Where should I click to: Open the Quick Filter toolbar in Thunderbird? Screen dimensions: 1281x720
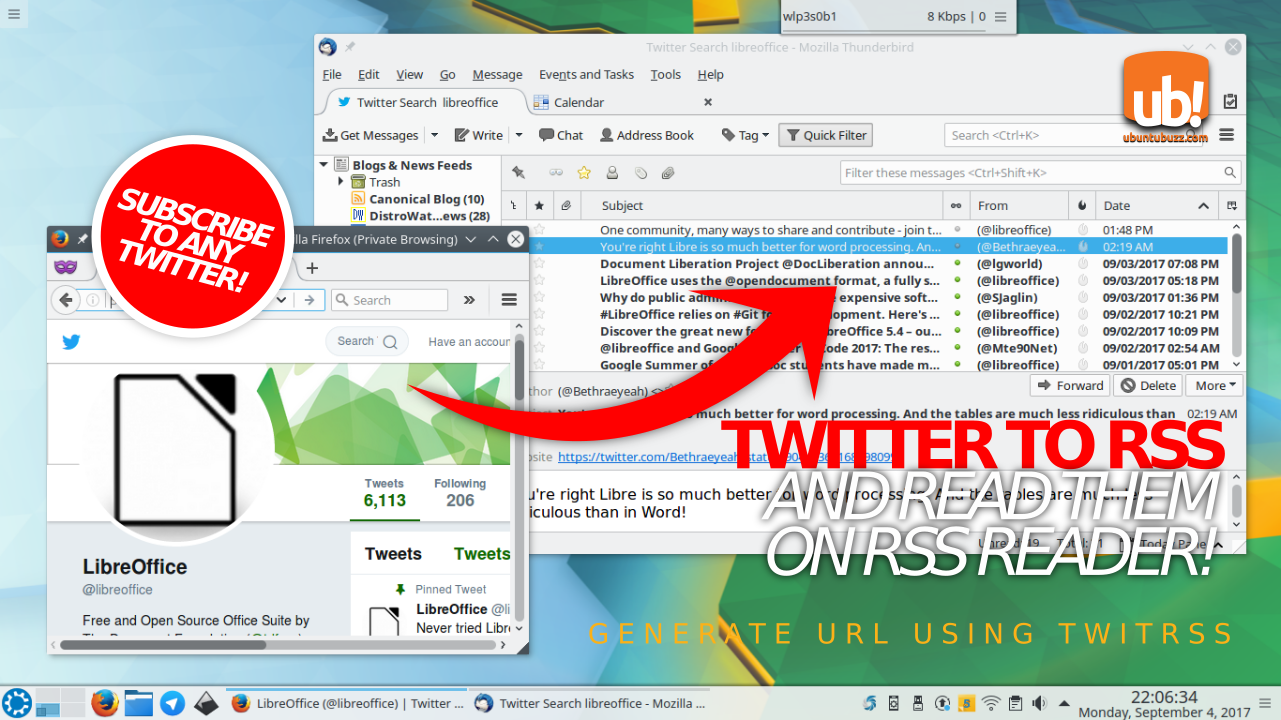tap(825, 134)
